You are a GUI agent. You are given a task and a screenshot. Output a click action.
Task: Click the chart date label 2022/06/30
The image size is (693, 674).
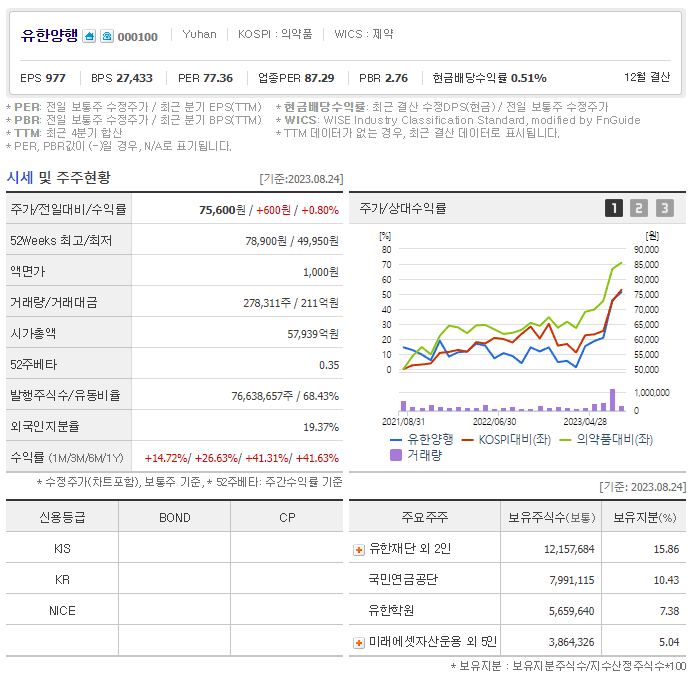[x=495, y=422]
